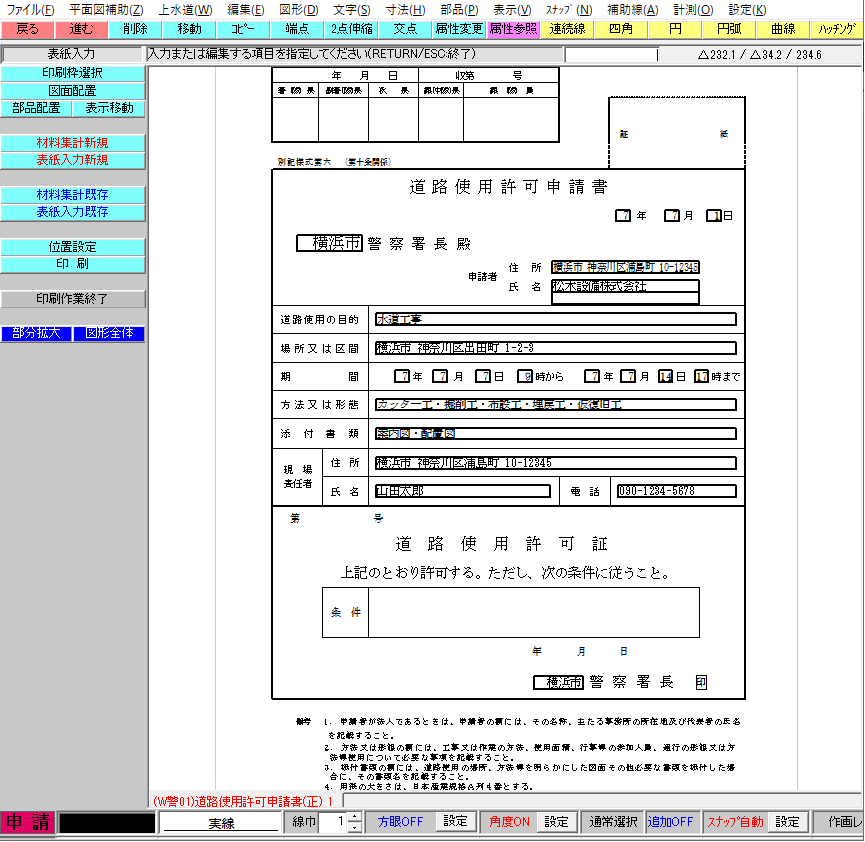Select the 円 circle tool
Screen dimensions: 865x842
click(676, 29)
